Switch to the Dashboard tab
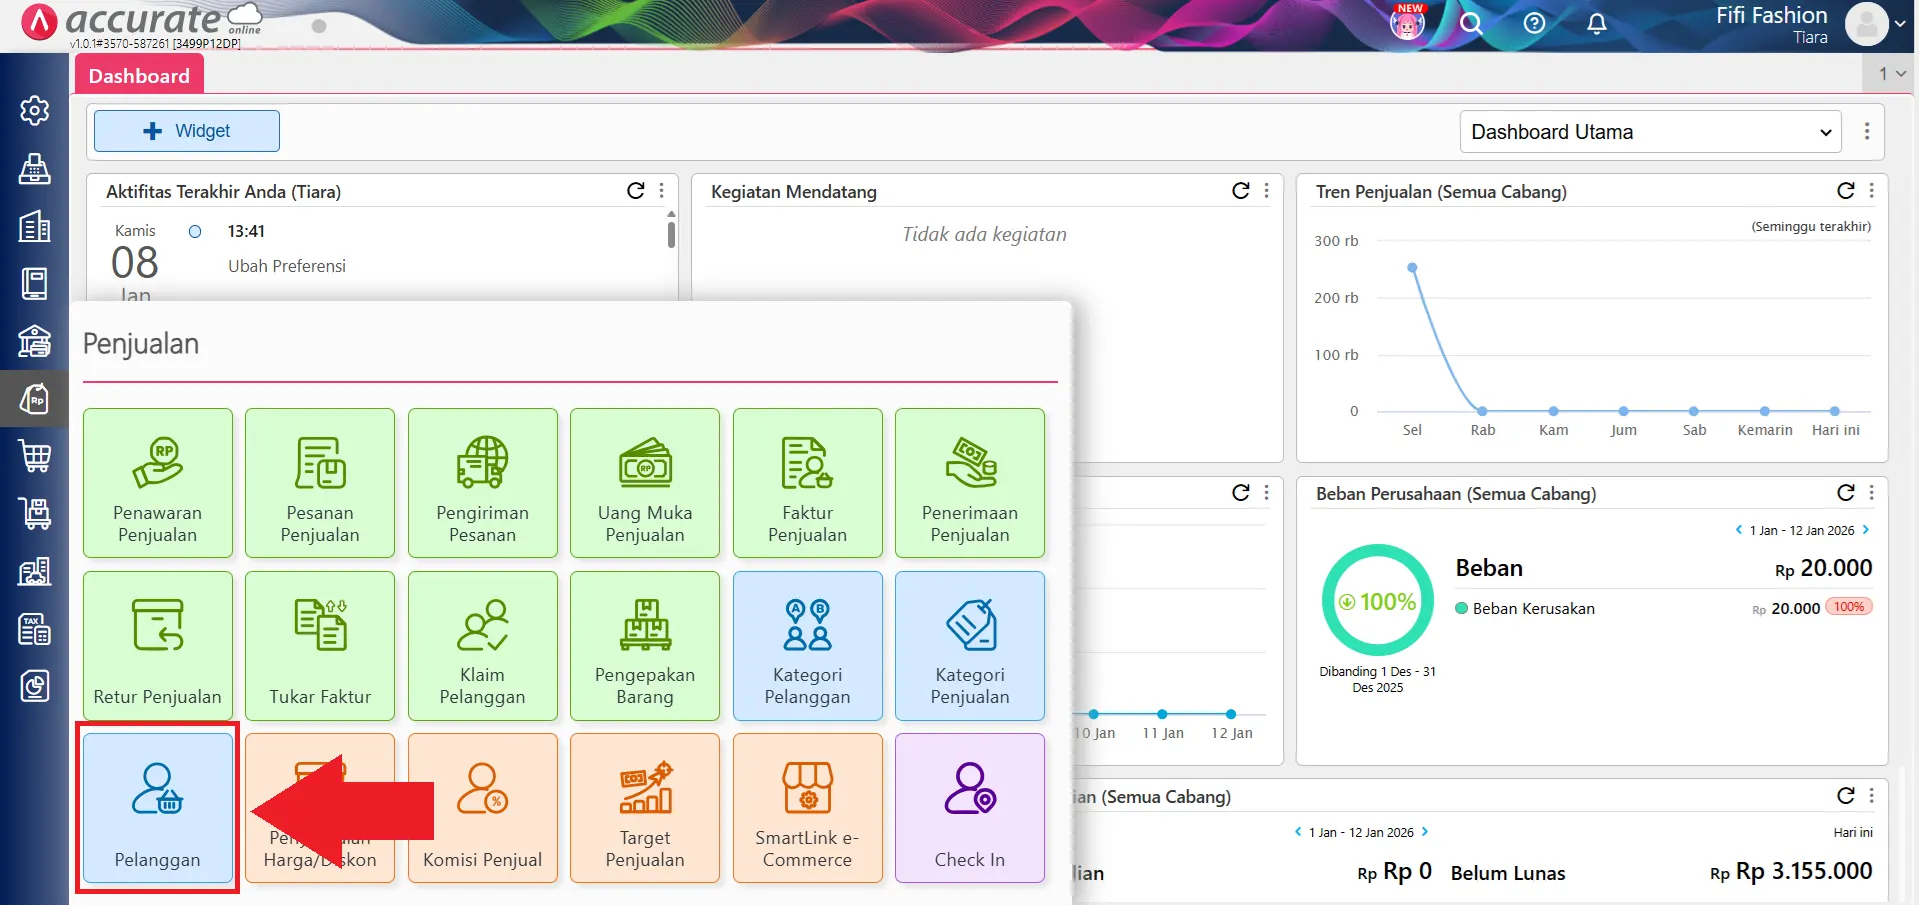Viewport: 1919px width, 905px height. [x=139, y=76]
